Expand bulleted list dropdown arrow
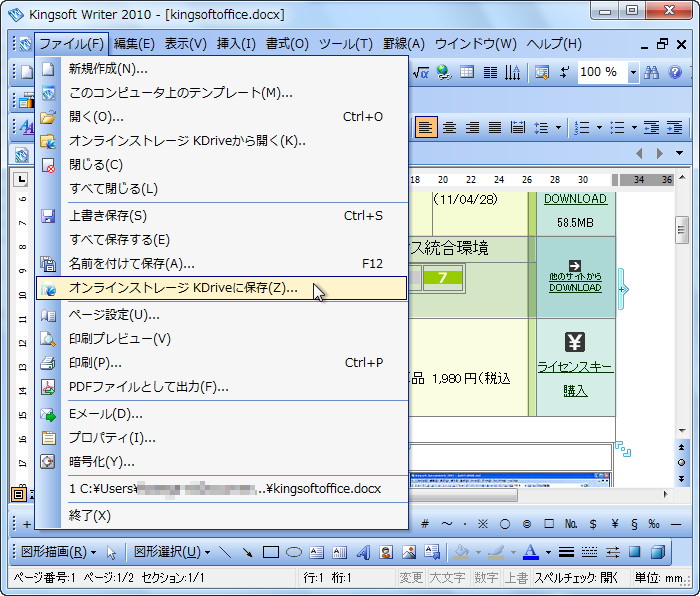The height and width of the screenshot is (596, 700). (x=634, y=128)
